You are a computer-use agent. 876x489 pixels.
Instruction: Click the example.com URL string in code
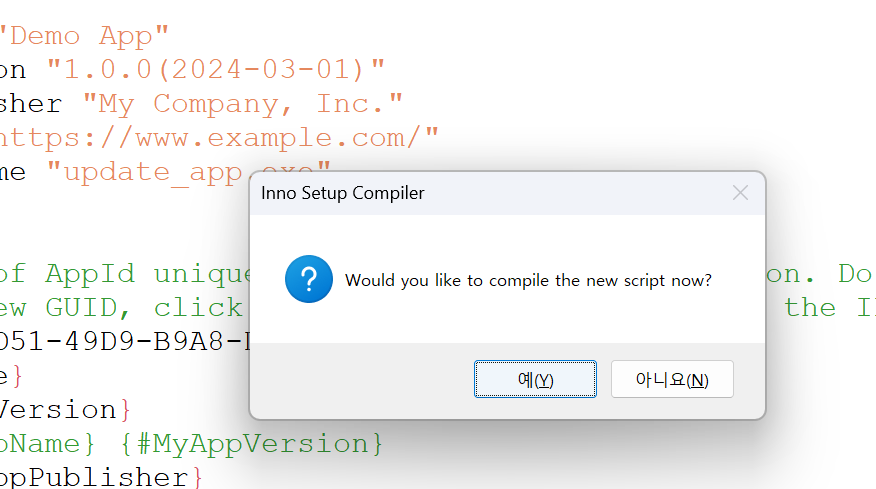click(219, 137)
